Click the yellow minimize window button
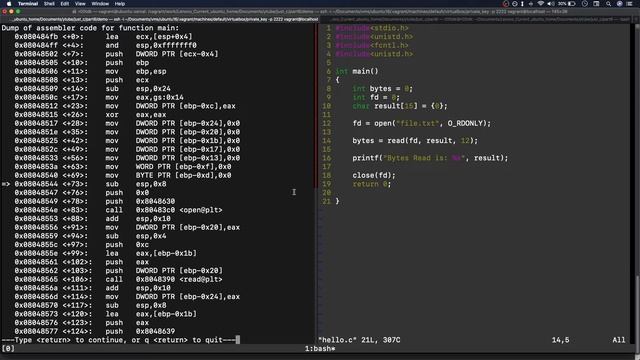This screenshot has height=360, width=640. click(x=11, y=11)
